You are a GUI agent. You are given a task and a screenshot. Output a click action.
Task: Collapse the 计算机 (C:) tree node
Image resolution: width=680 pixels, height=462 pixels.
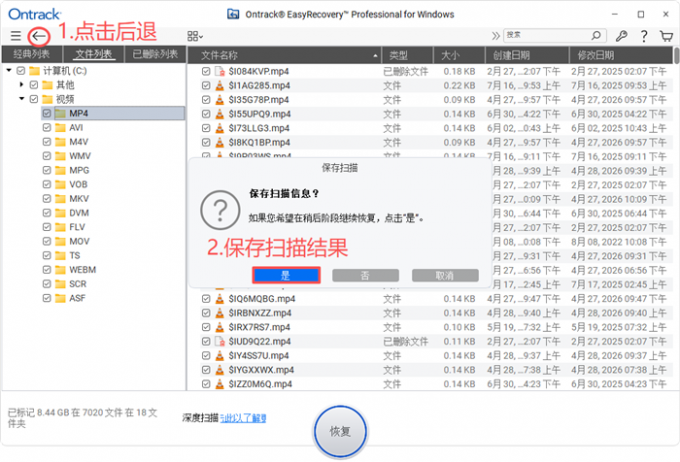9,70
